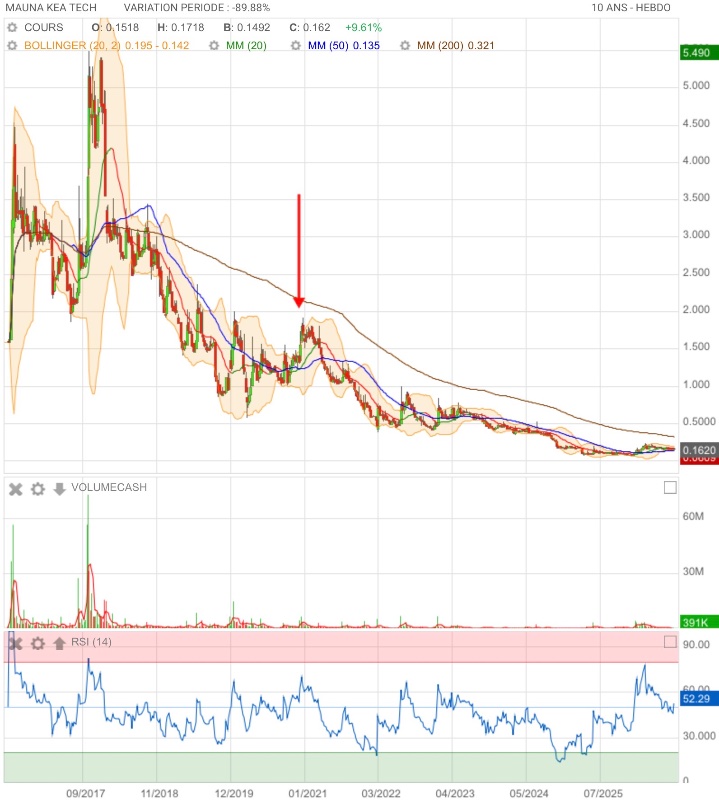Open Bollinger indicator settings gear
This screenshot has width=719, height=800.
click(12, 45)
